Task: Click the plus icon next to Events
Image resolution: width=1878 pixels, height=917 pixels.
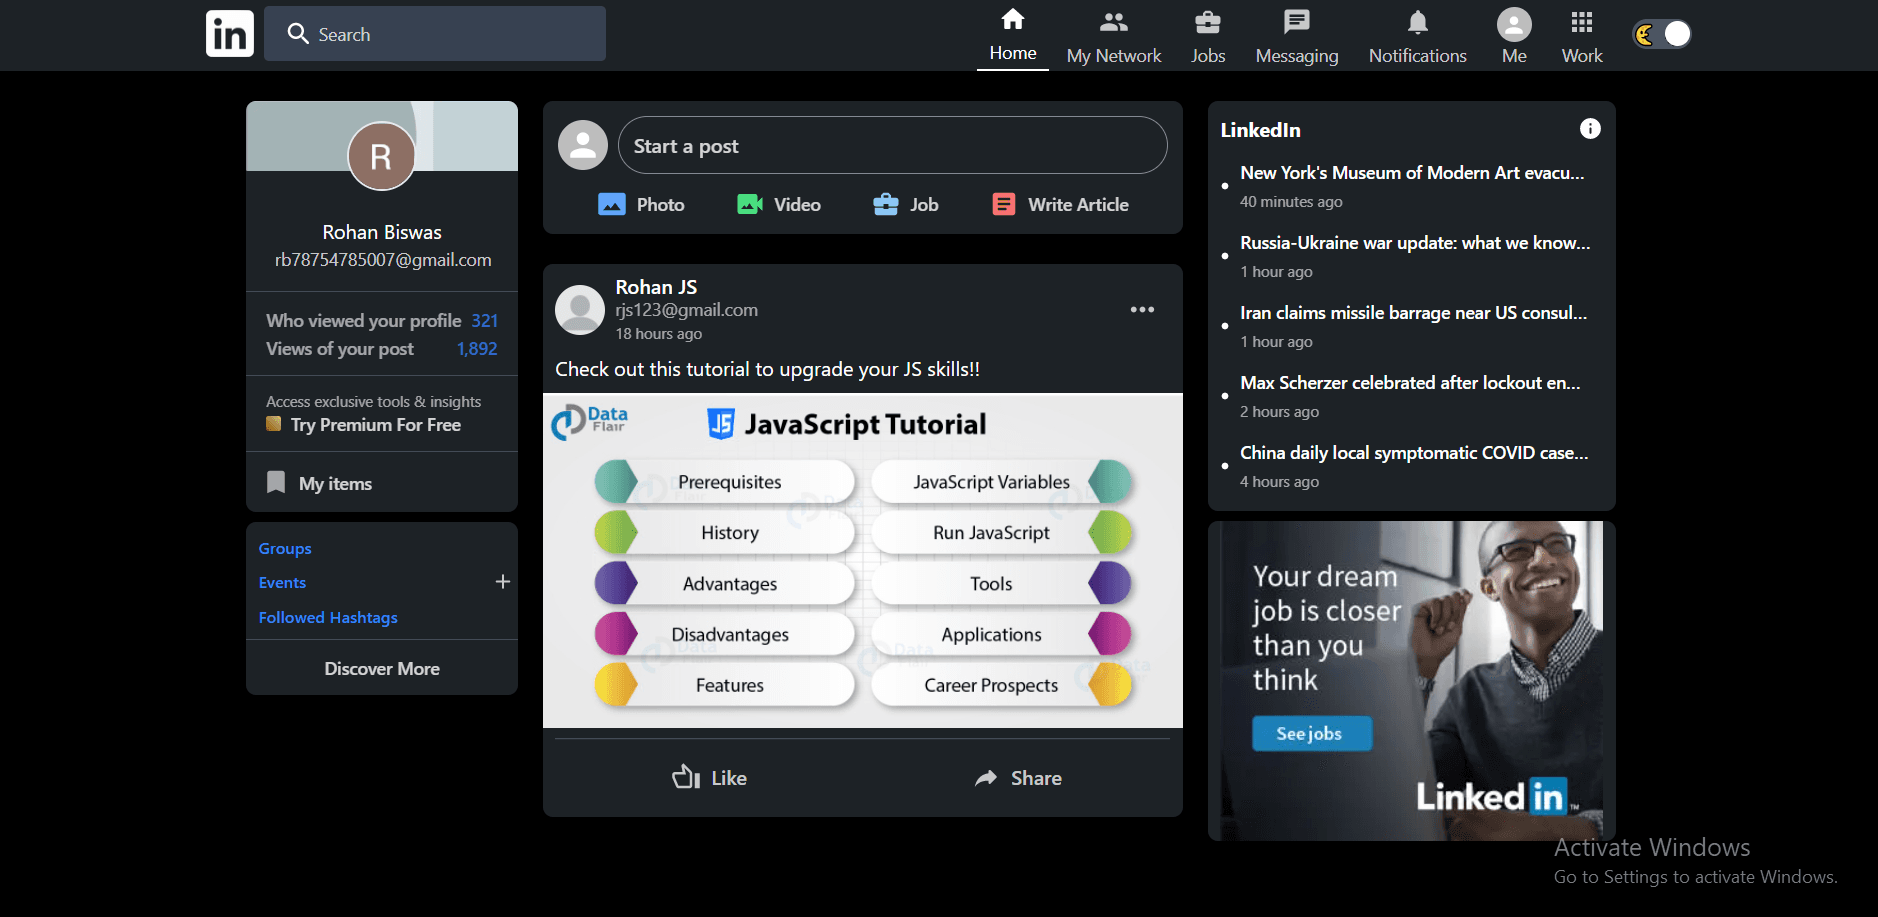Action: click(503, 582)
